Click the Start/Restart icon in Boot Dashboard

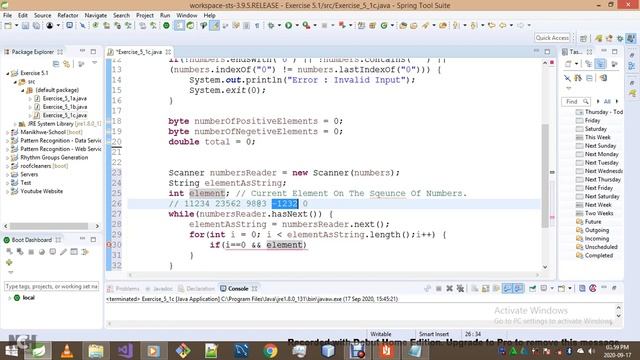(x=9, y=252)
